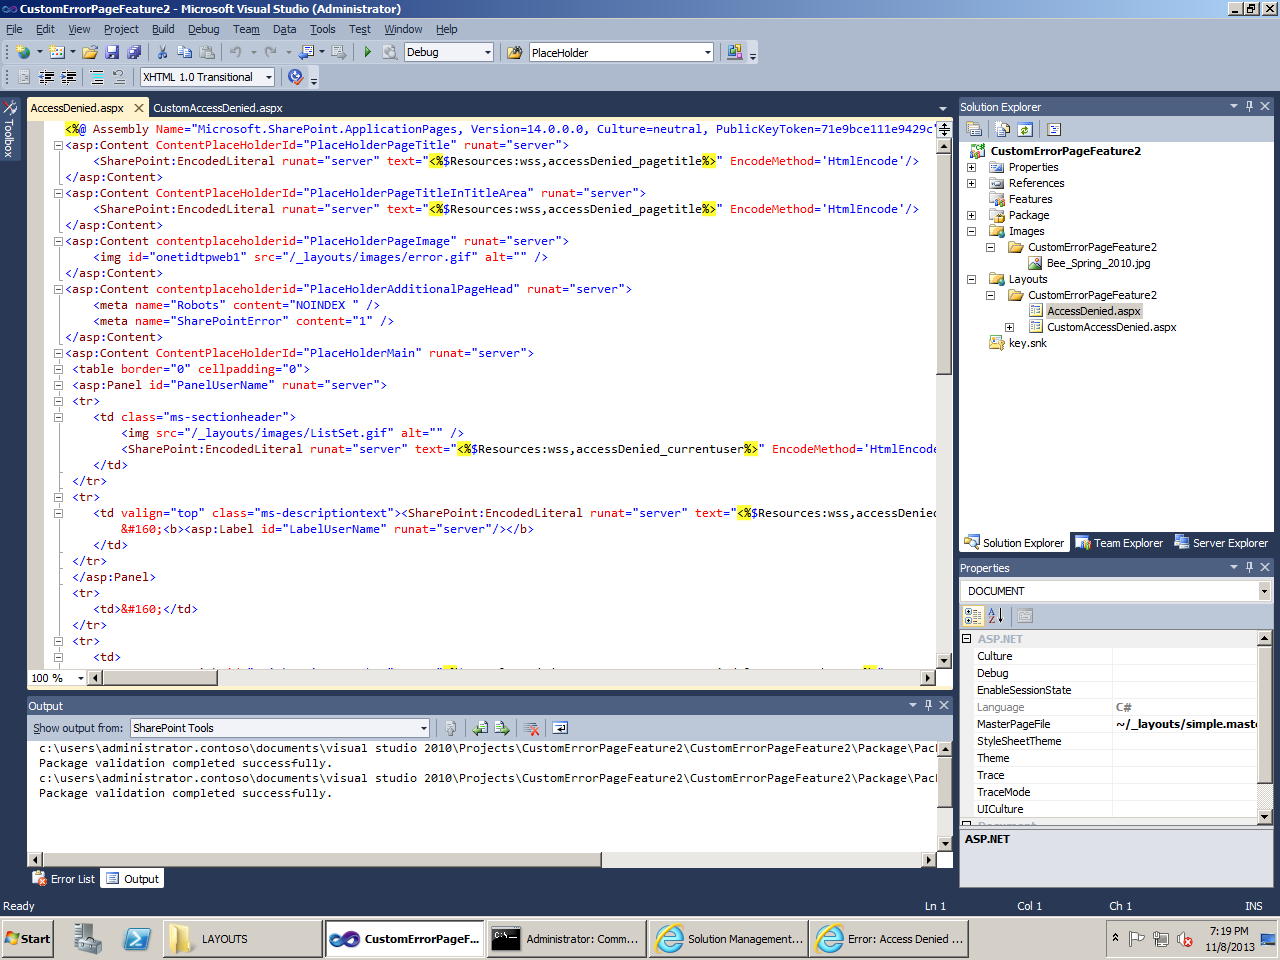1280x960 pixels.
Task: Click the Save All toolbar icon
Action: pos(134,52)
